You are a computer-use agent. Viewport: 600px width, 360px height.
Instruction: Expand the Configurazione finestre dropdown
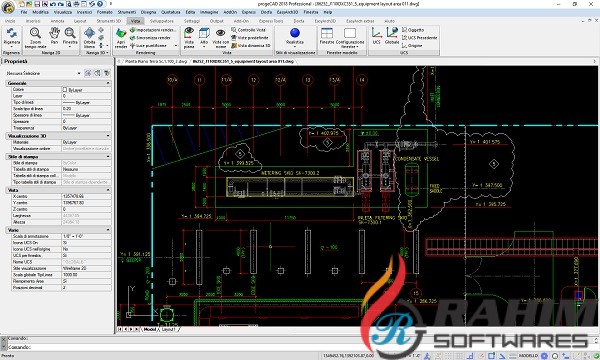(x=350, y=47)
